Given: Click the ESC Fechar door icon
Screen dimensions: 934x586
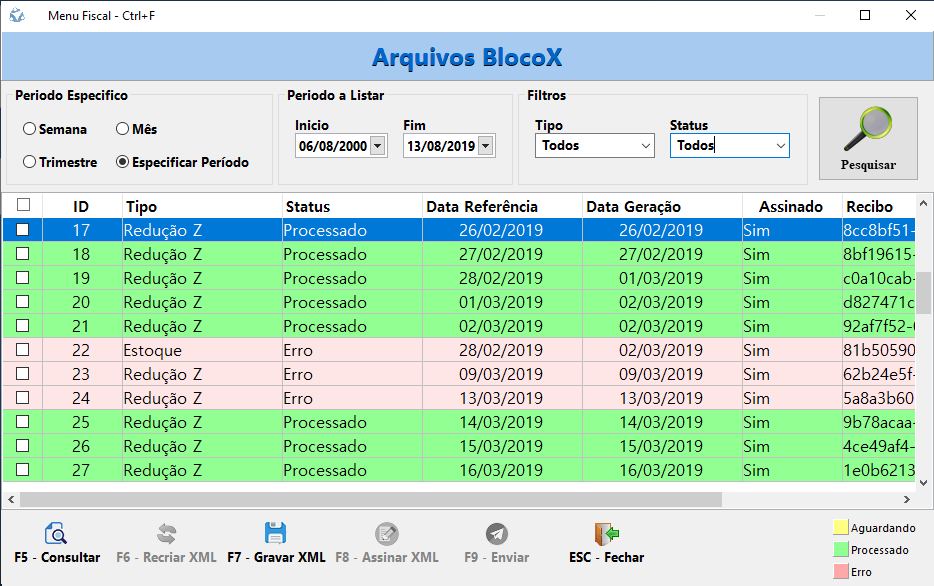Looking at the screenshot, I should [606, 534].
